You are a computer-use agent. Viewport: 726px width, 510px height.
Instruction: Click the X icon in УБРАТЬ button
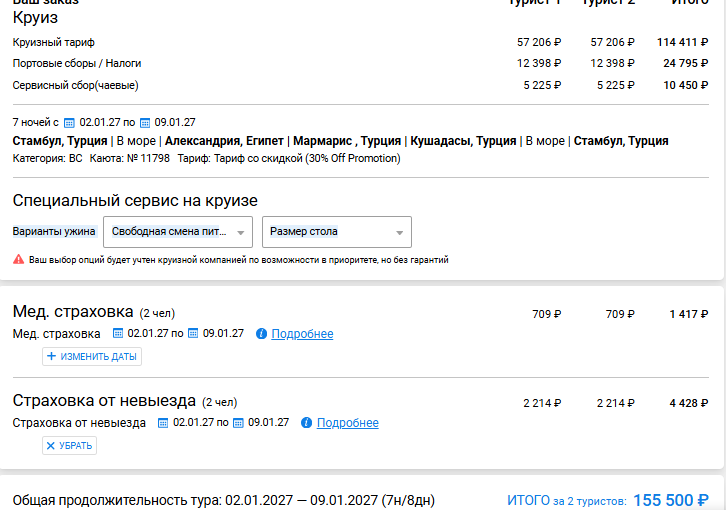click(x=51, y=446)
